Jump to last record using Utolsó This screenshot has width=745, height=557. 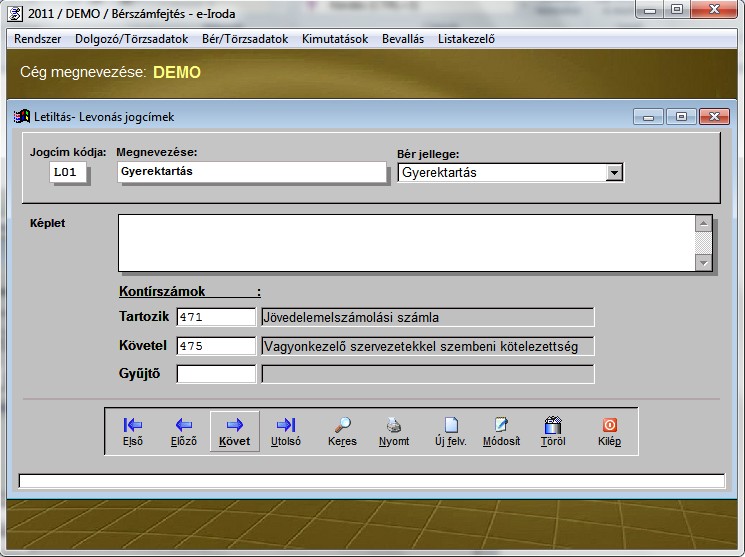coord(285,431)
